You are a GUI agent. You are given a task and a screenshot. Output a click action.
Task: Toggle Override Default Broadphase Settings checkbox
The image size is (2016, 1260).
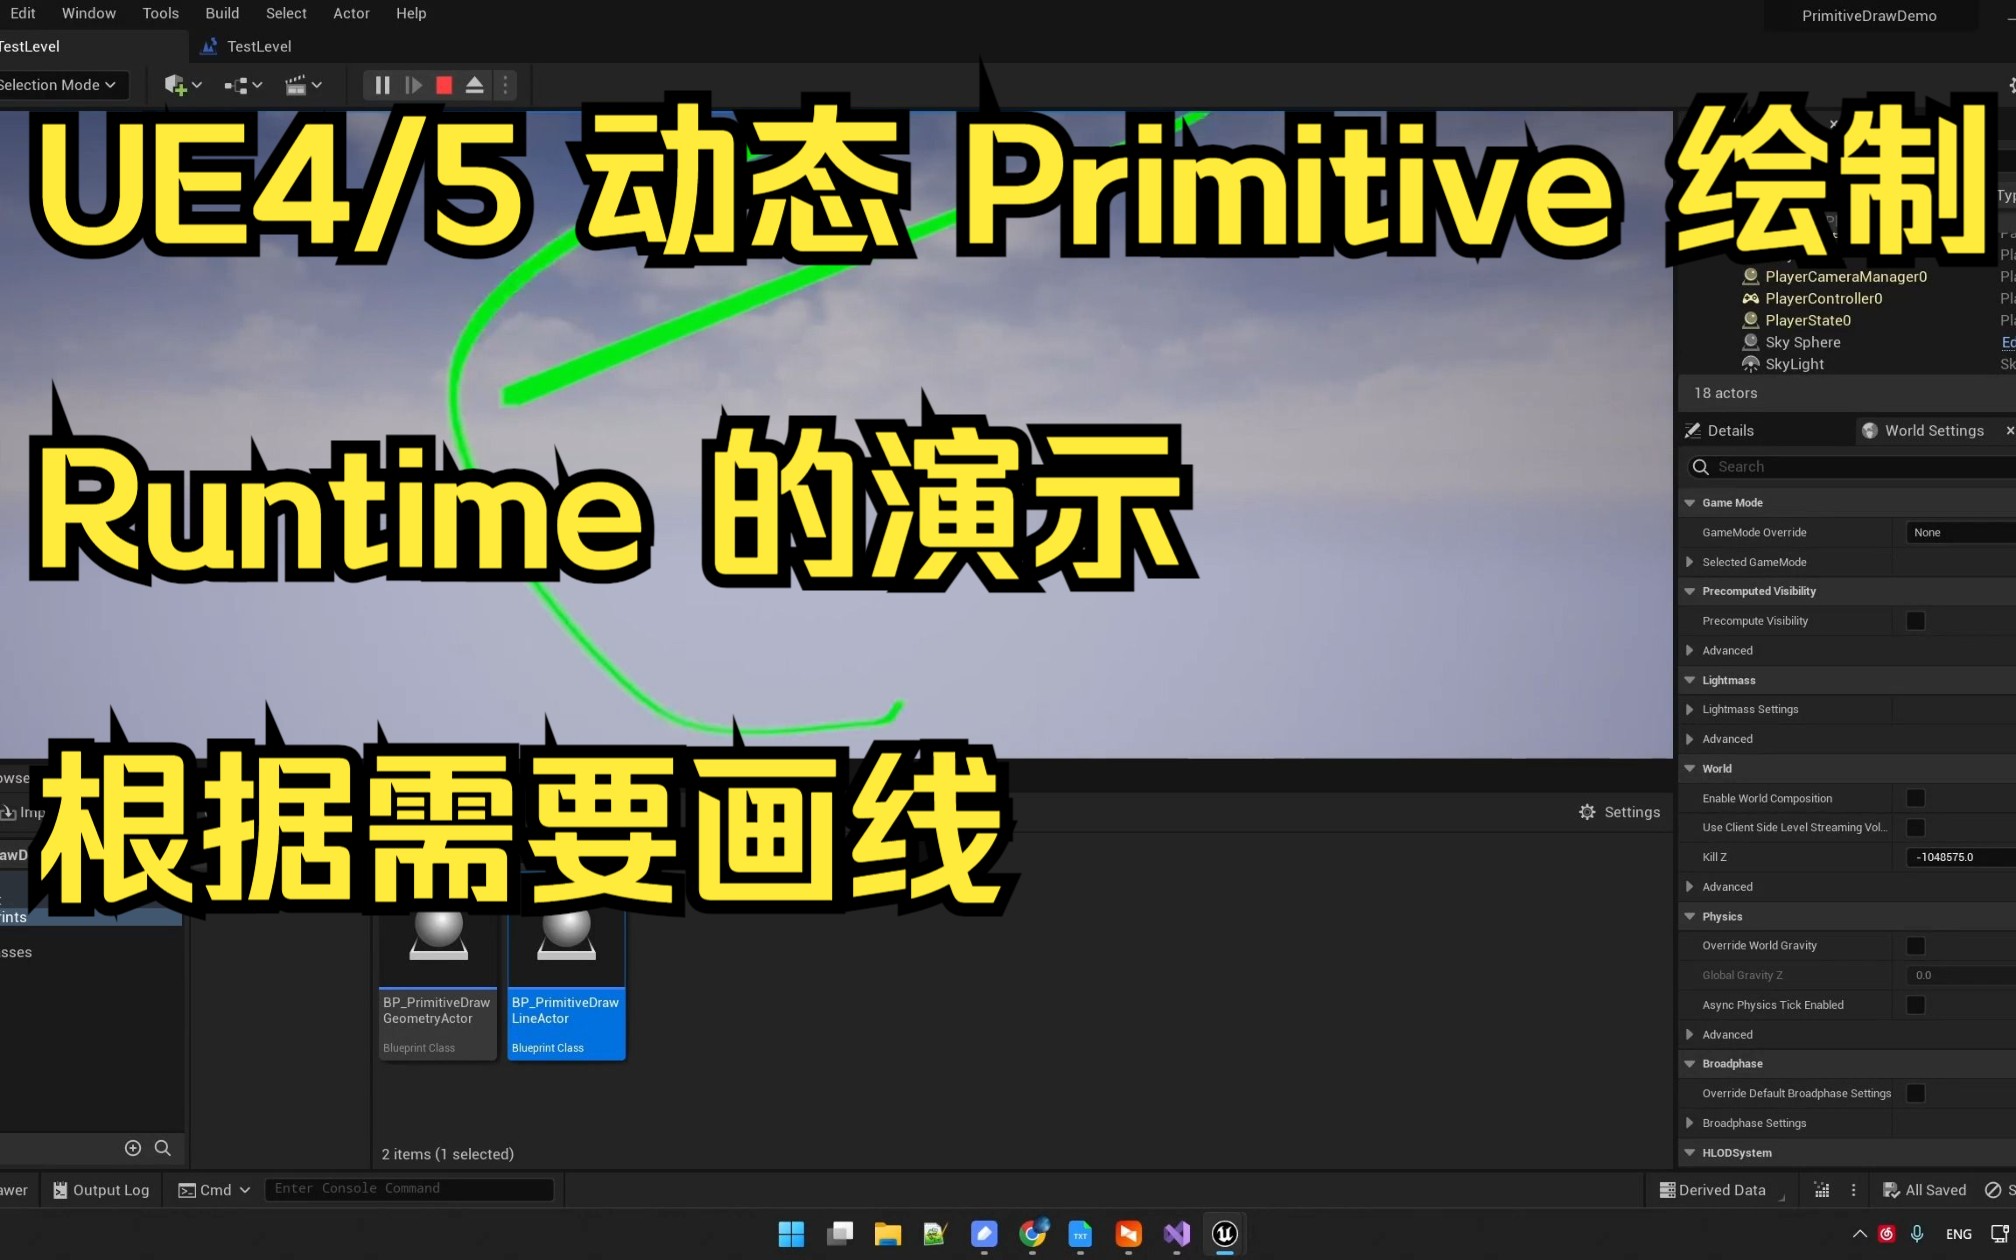click(1915, 1093)
